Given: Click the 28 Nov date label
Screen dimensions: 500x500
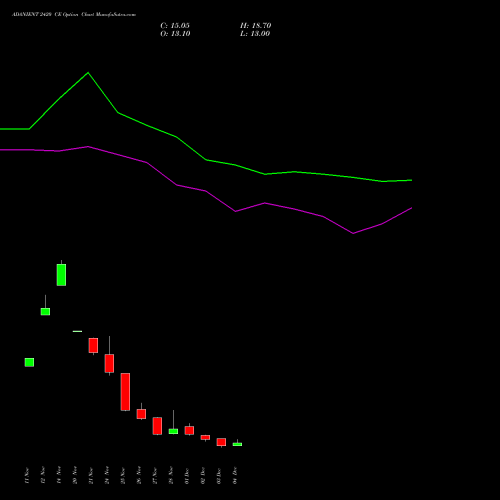Looking at the screenshot, I should coord(171,476).
